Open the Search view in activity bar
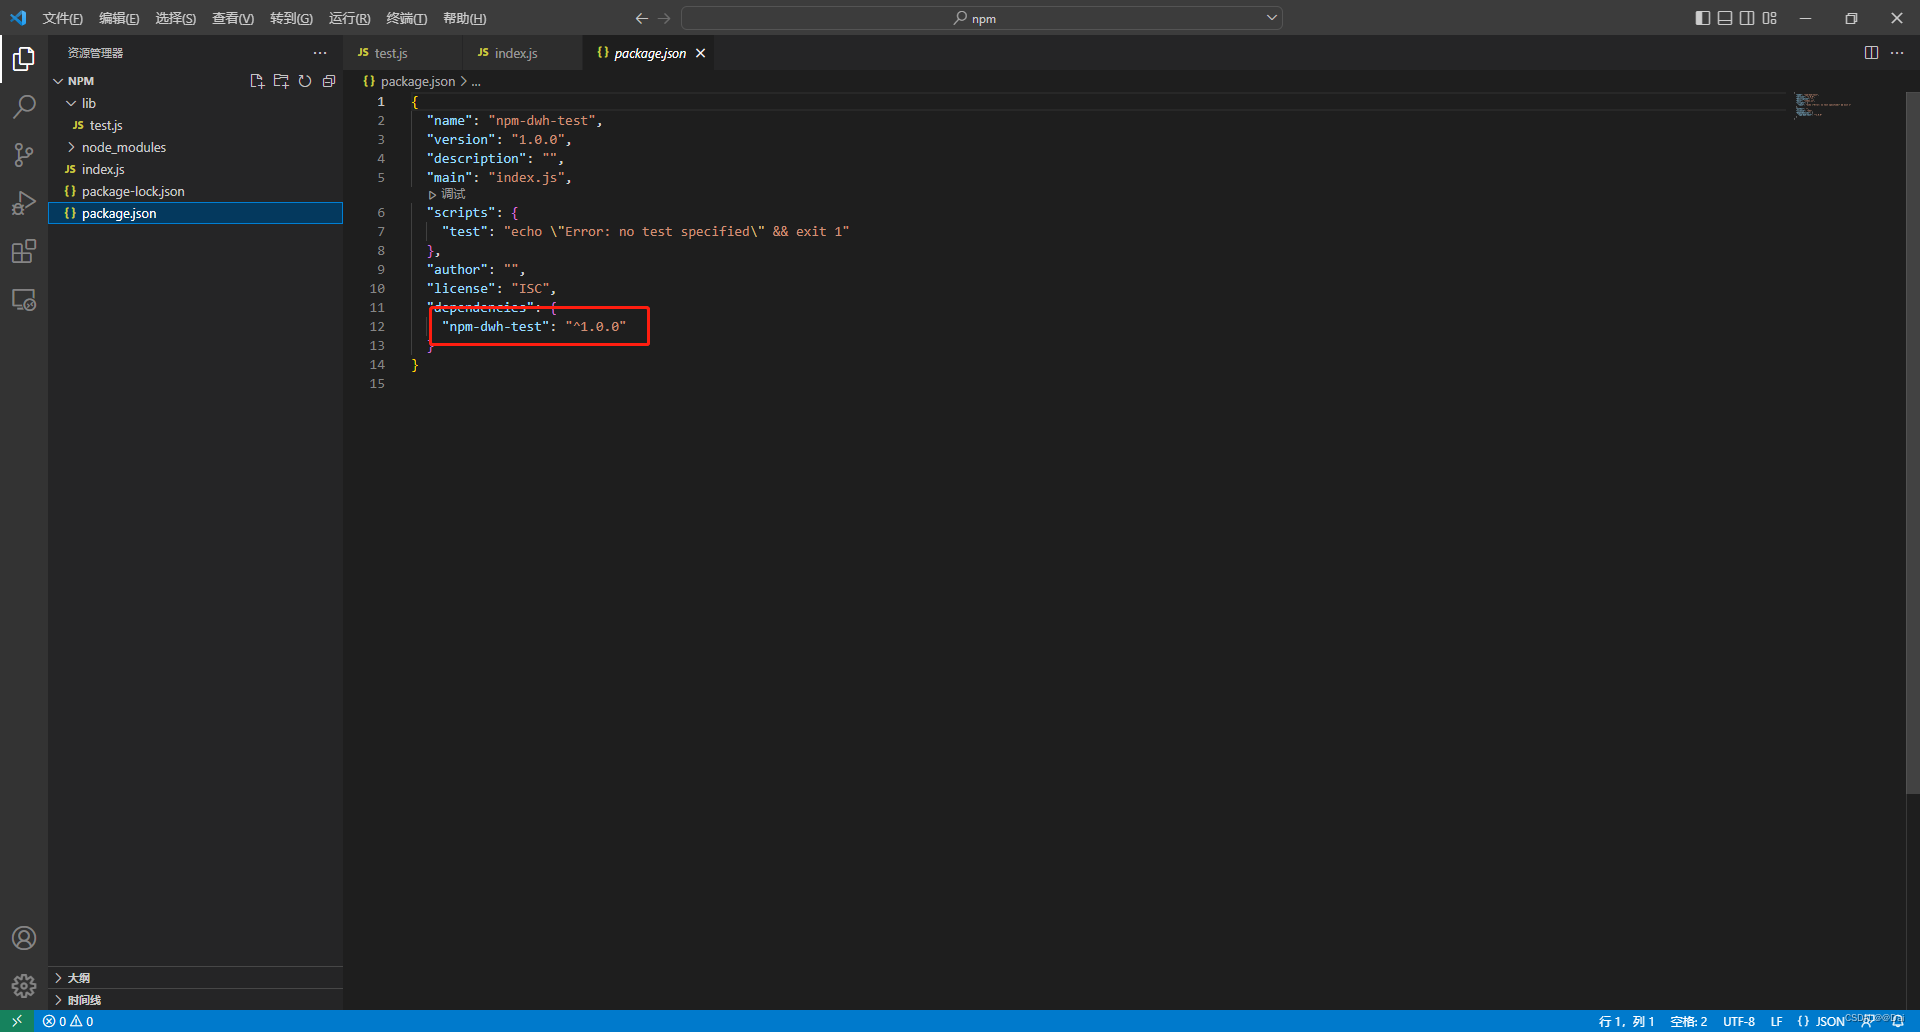1920x1032 pixels. pyautogui.click(x=24, y=106)
